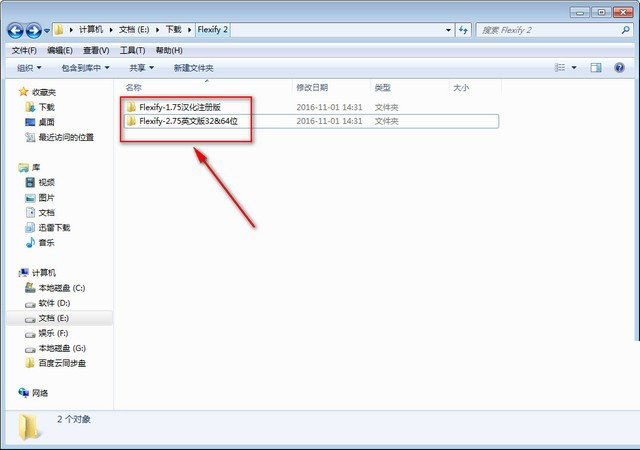Open the address bar history dropdown
The height and width of the screenshot is (450, 640).
click(448, 30)
